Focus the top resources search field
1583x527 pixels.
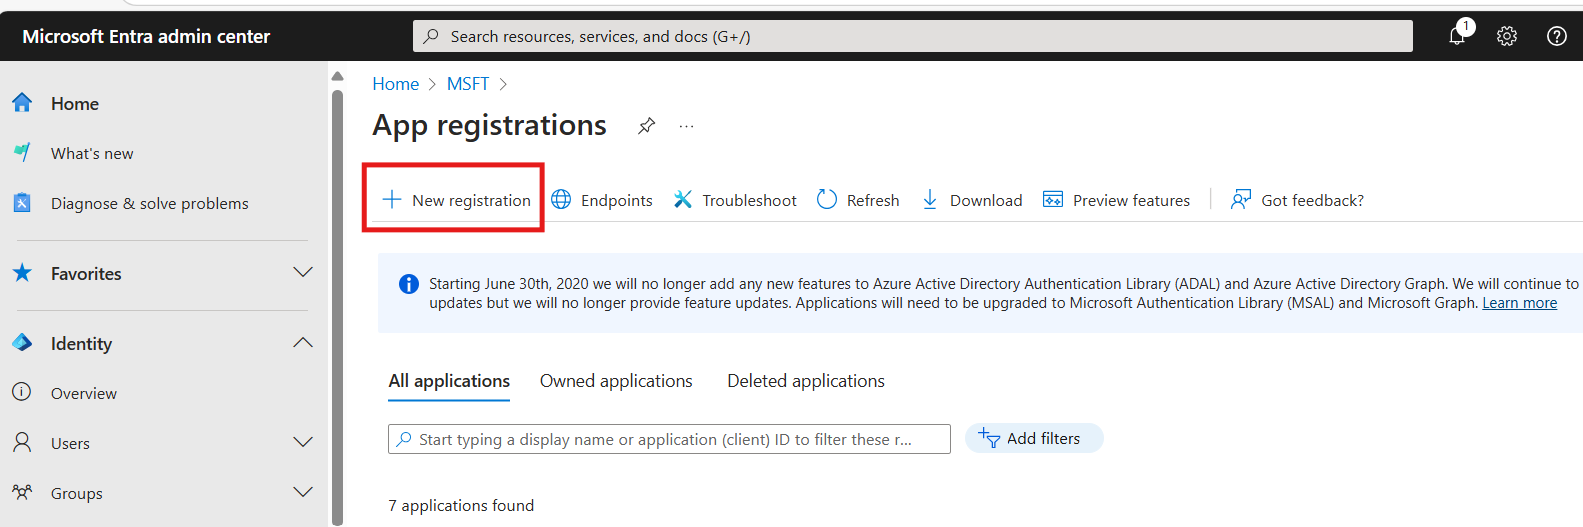click(x=913, y=36)
